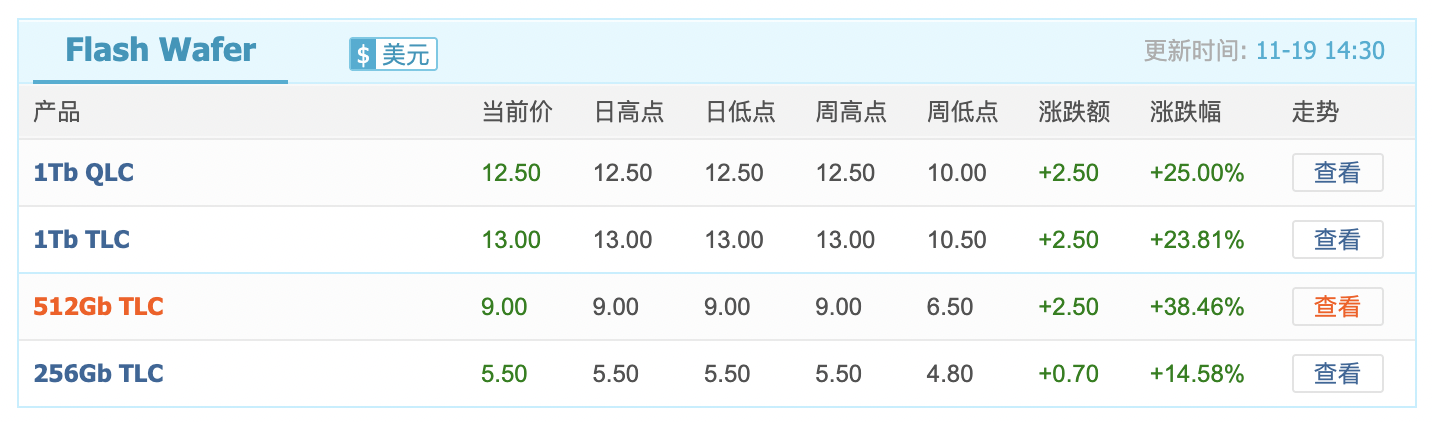Open the 512Gb TLC product link
The height and width of the screenshot is (422, 1432).
tap(98, 307)
